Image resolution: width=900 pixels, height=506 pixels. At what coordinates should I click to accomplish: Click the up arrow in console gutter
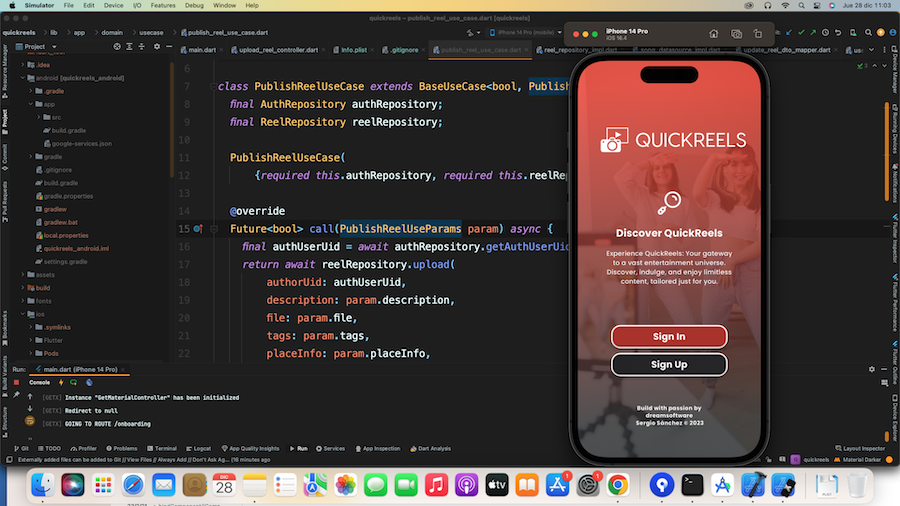tap(30, 396)
